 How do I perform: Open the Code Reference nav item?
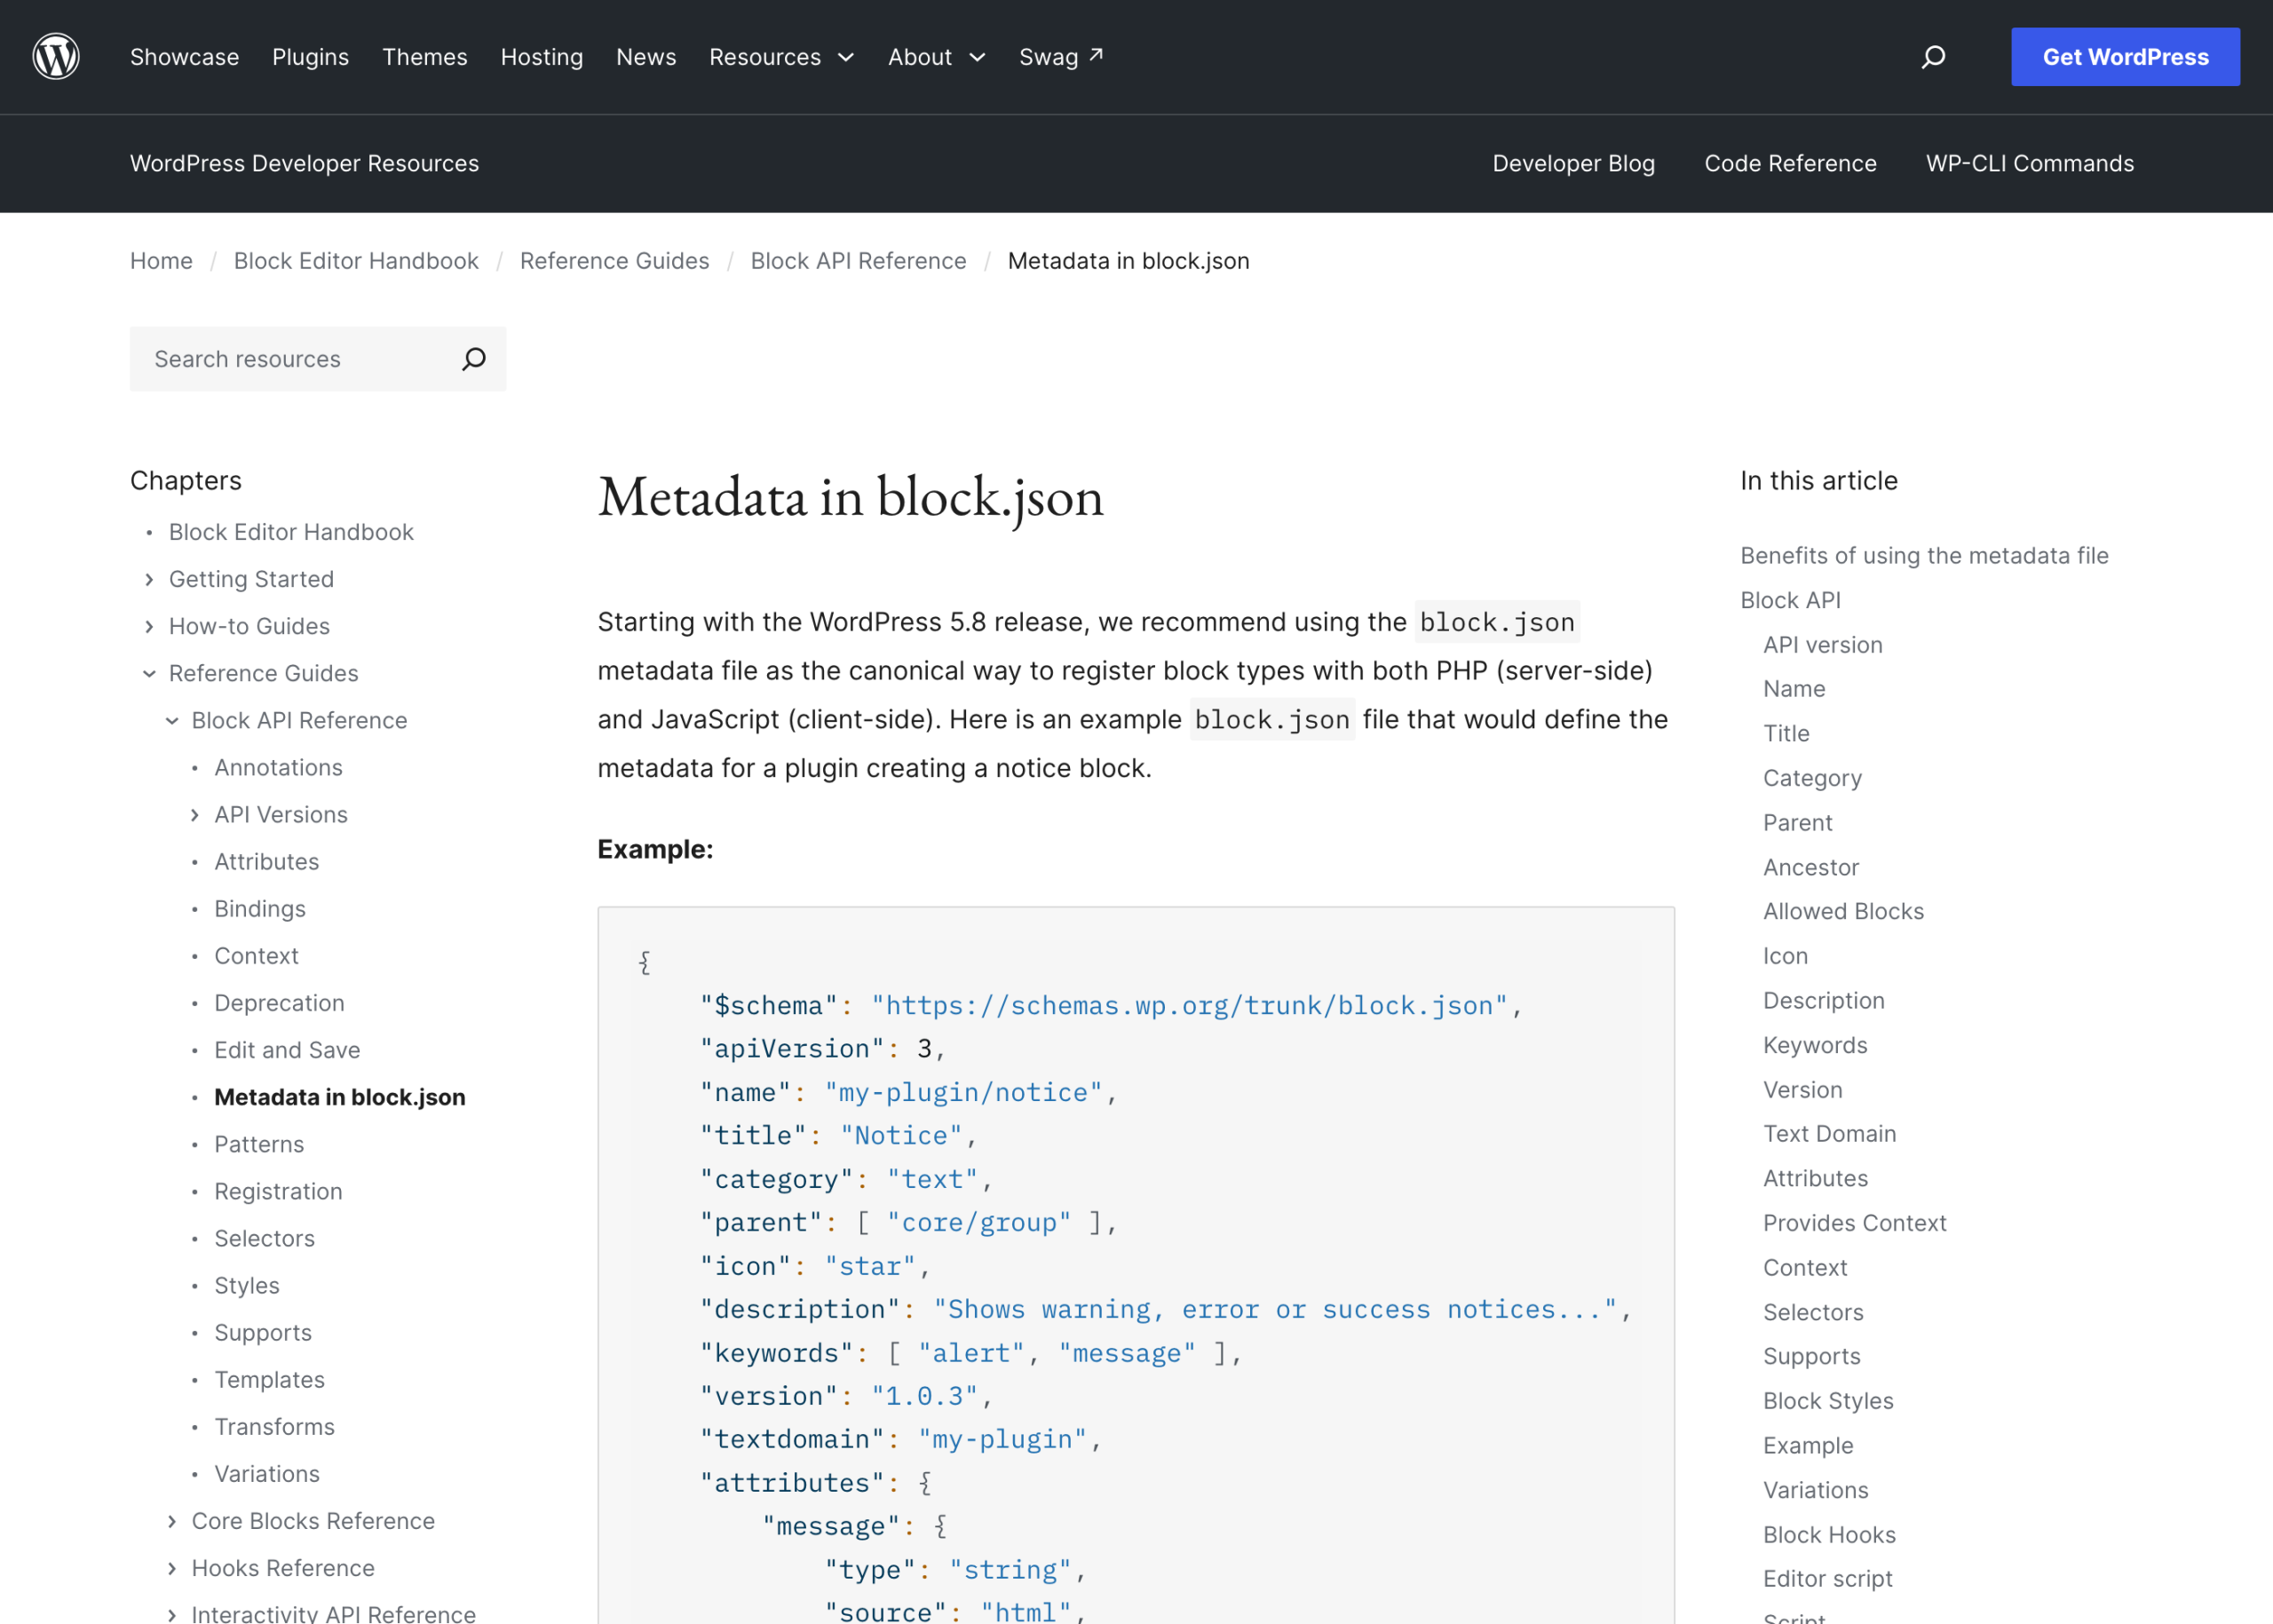[1790, 163]
